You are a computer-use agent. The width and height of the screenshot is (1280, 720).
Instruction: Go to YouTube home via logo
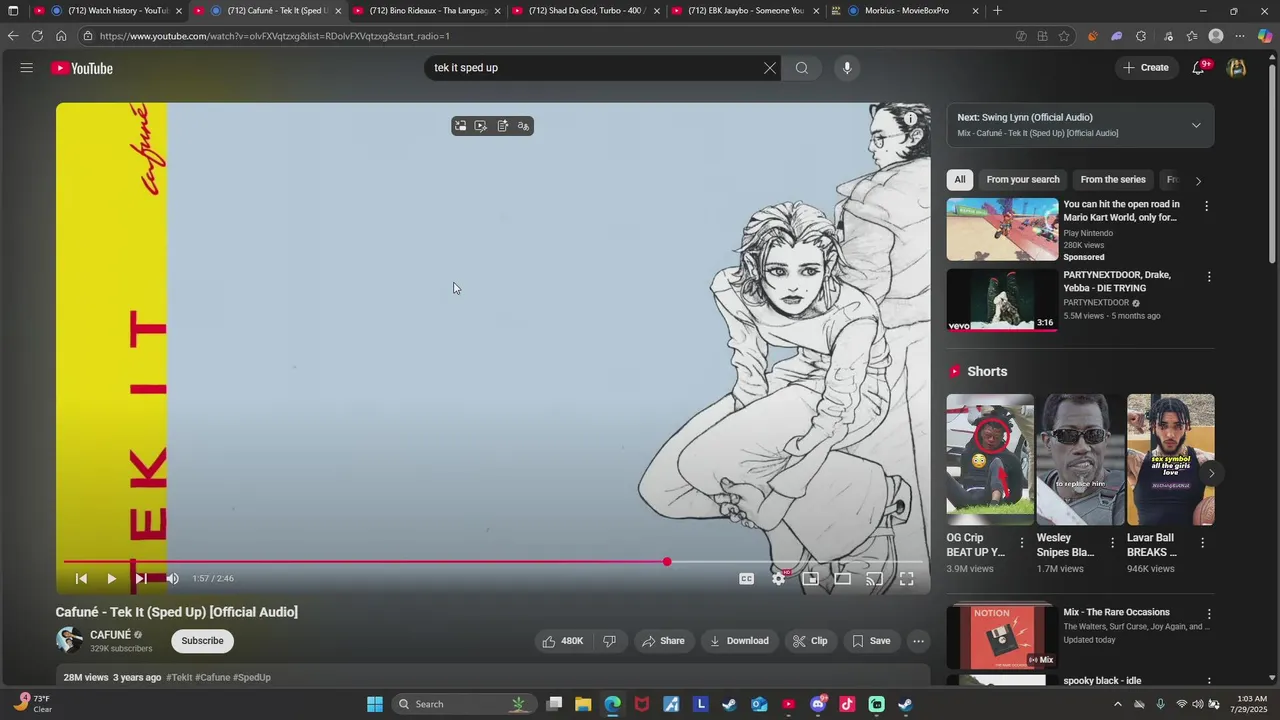click(x=82, y=68)
